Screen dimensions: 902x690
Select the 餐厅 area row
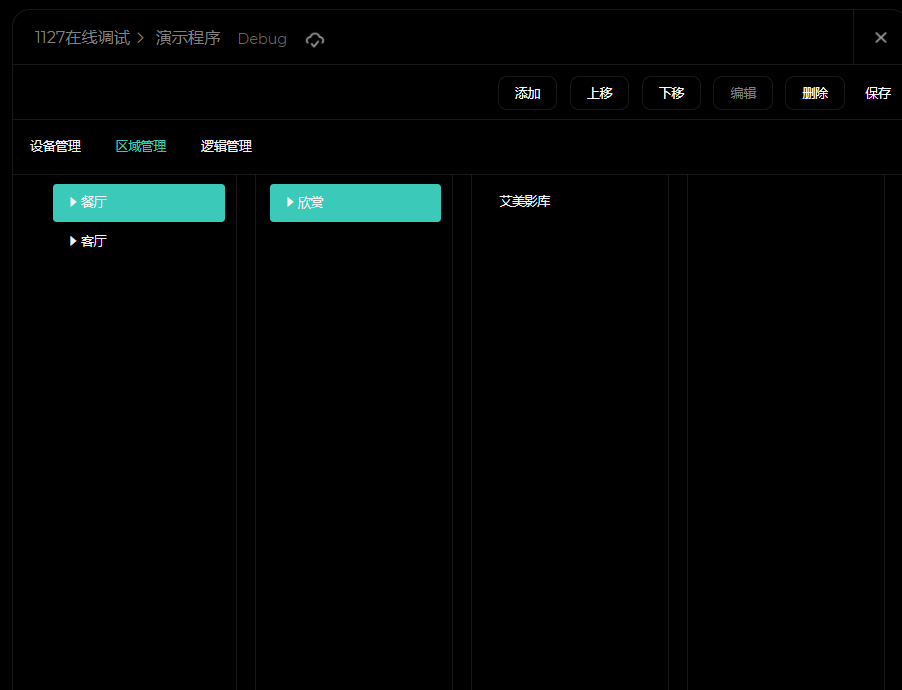point(139,203)
